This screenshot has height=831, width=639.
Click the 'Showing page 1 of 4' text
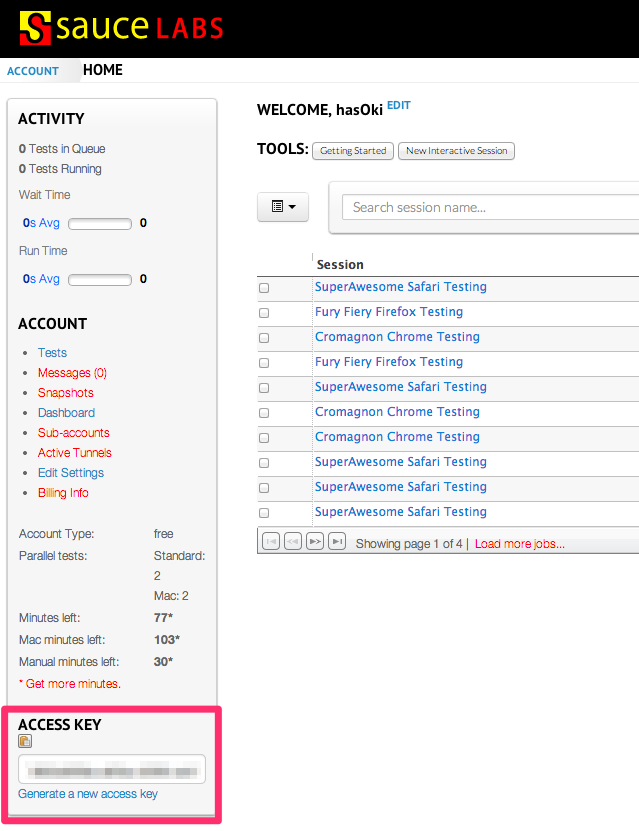(x=409, y=544)
